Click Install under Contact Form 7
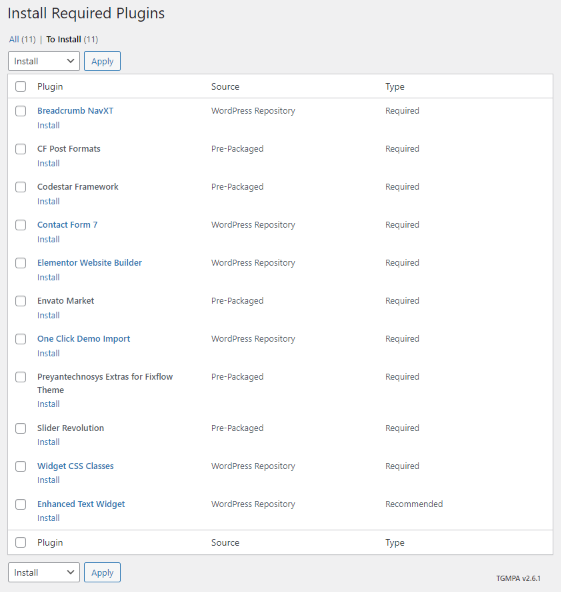Viewport: 561px width, 592px height. 48,239
